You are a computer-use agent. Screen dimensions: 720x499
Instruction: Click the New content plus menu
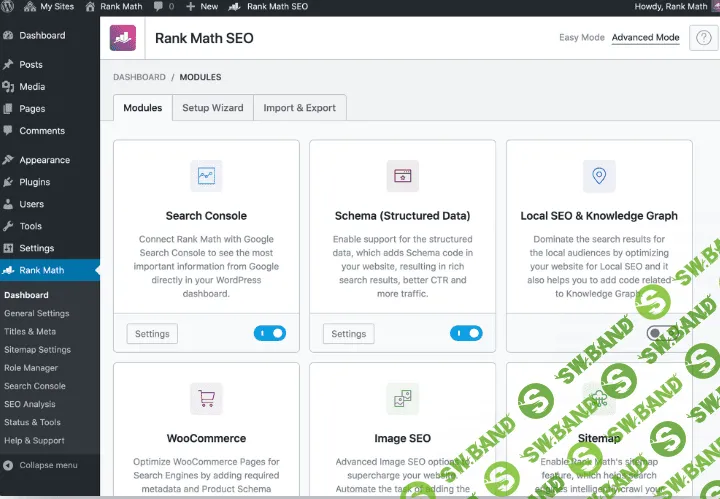pyautogui.click(x=202, y=6)
